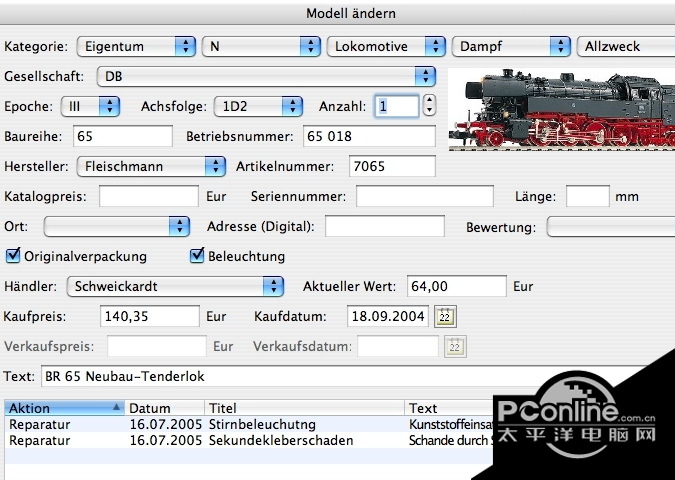
Task: Click the Text field BR 65 Neubau-Tenderlok
Action: click(x=344, y=377)
